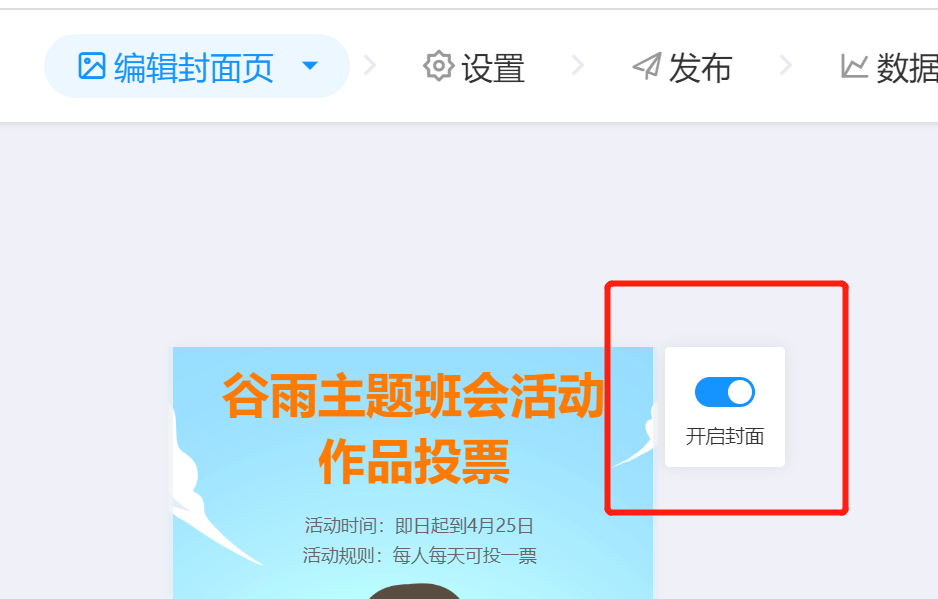
Task: Go to the 设置 step
Action: coord(493,68)
